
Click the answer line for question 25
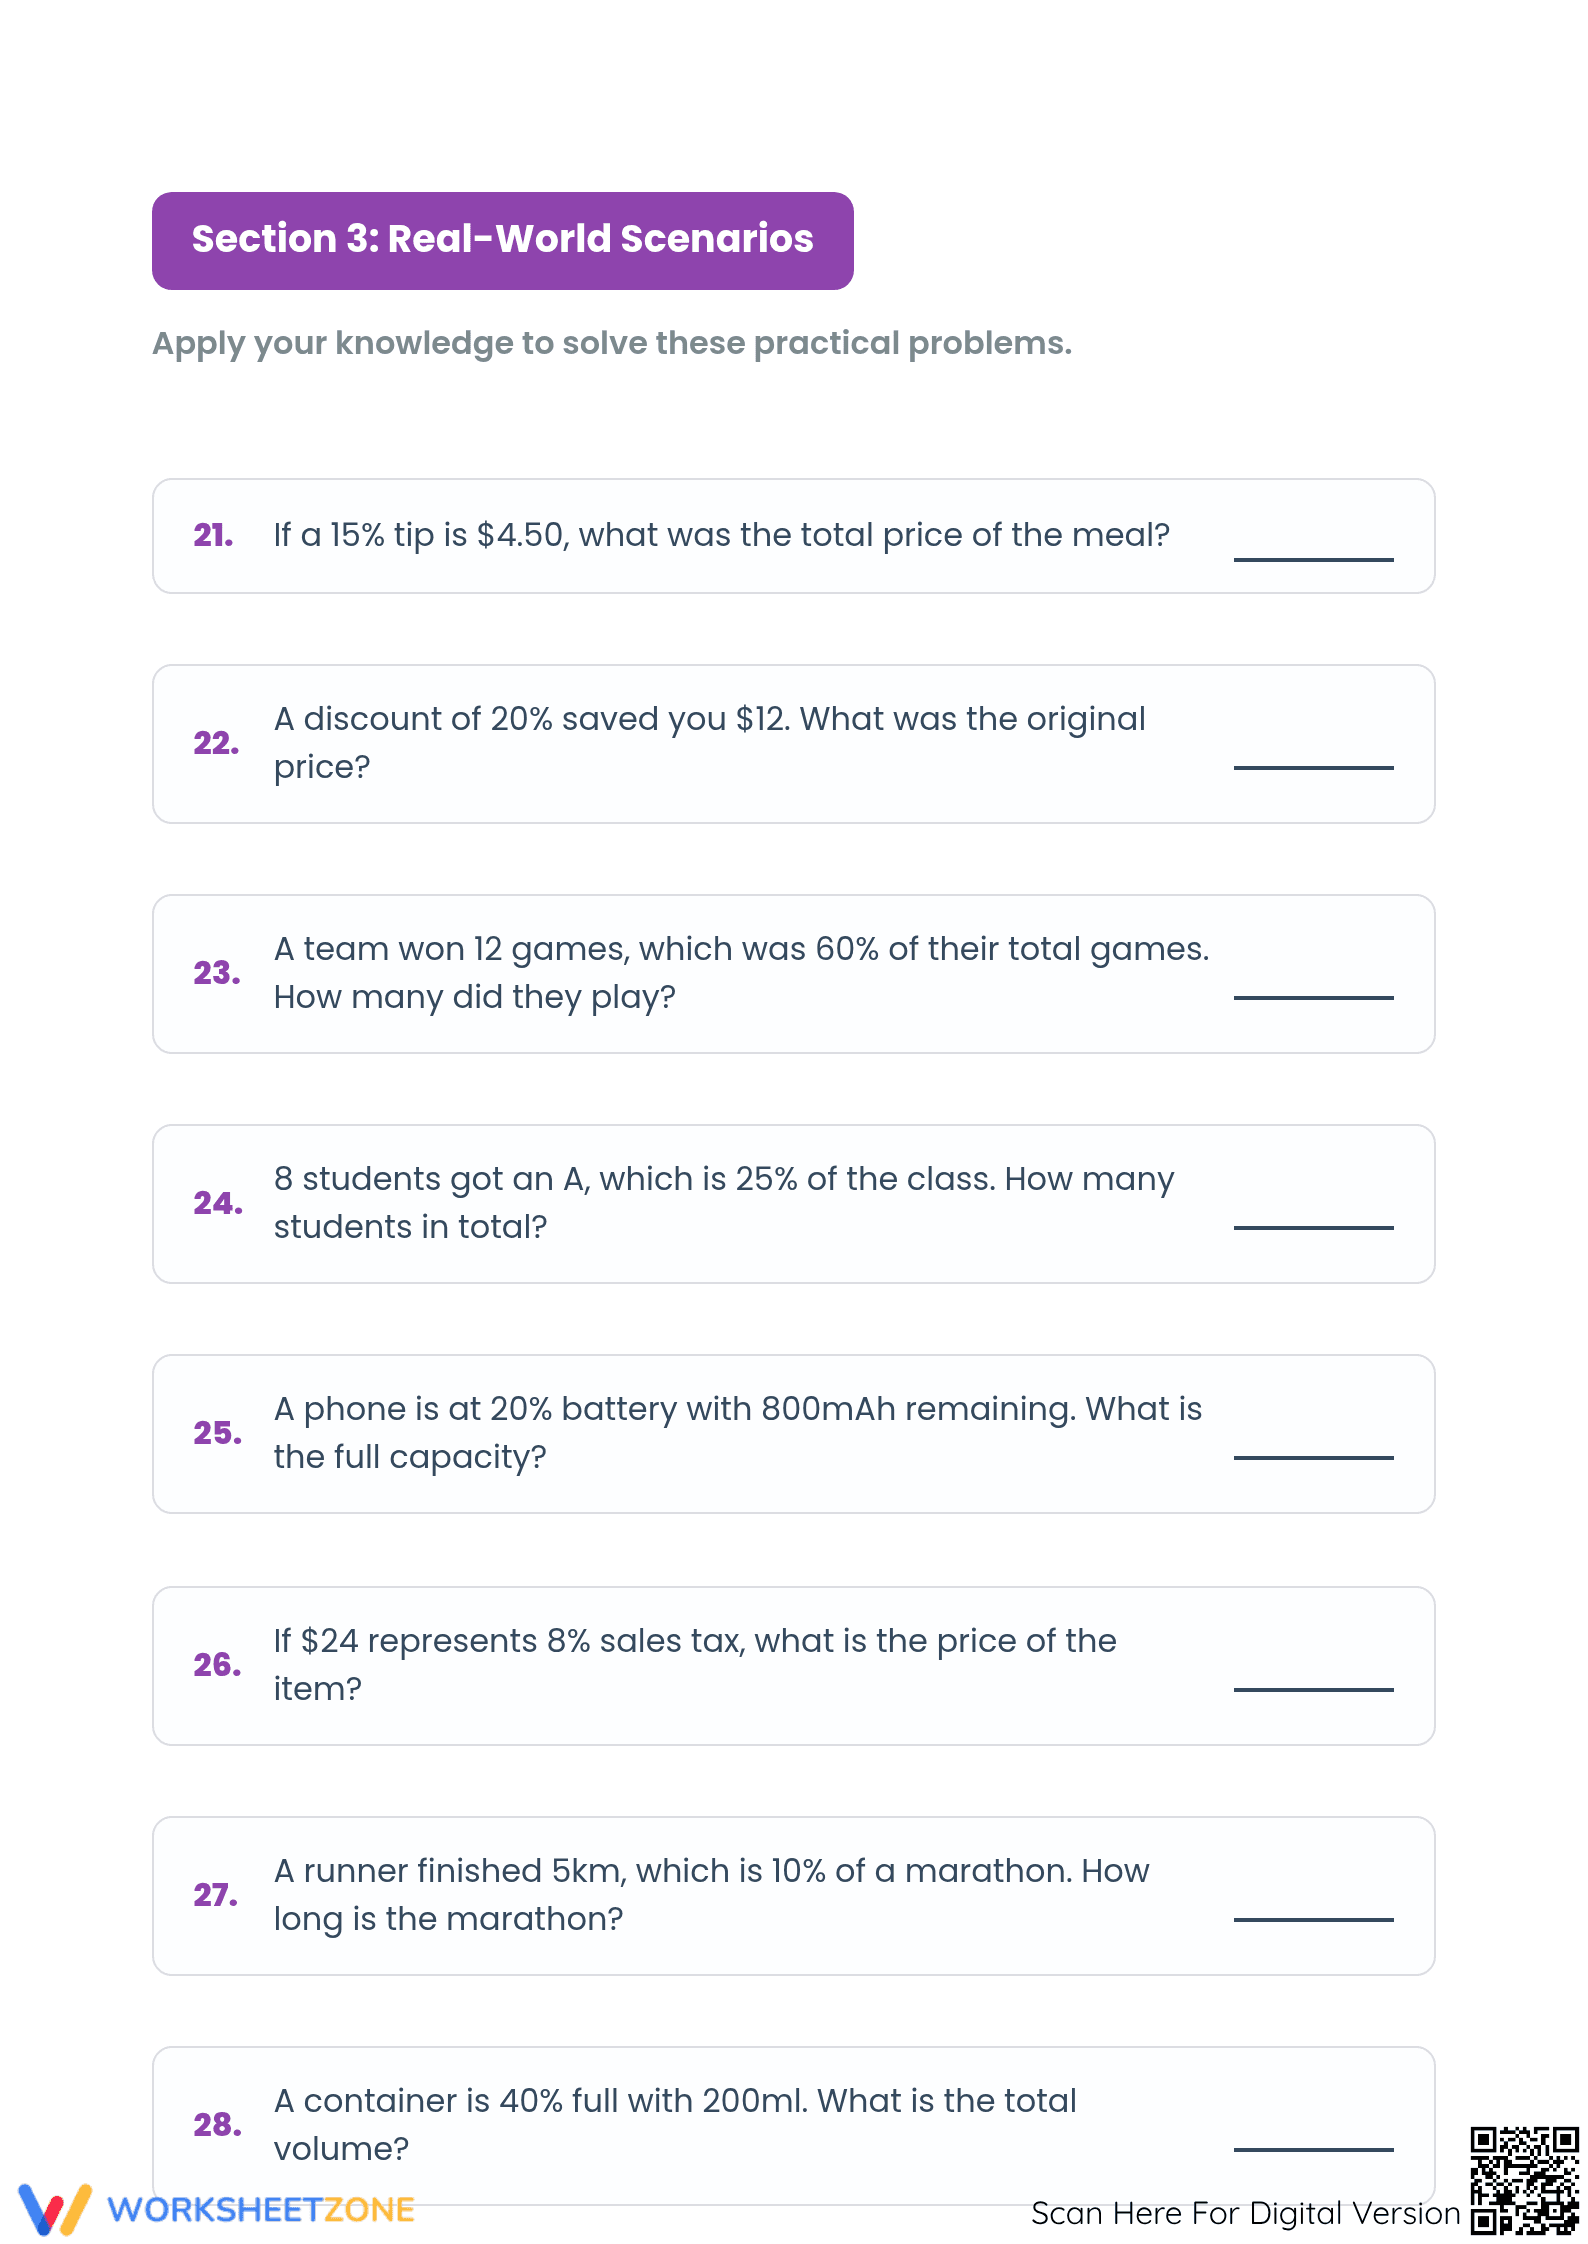1313,1457
